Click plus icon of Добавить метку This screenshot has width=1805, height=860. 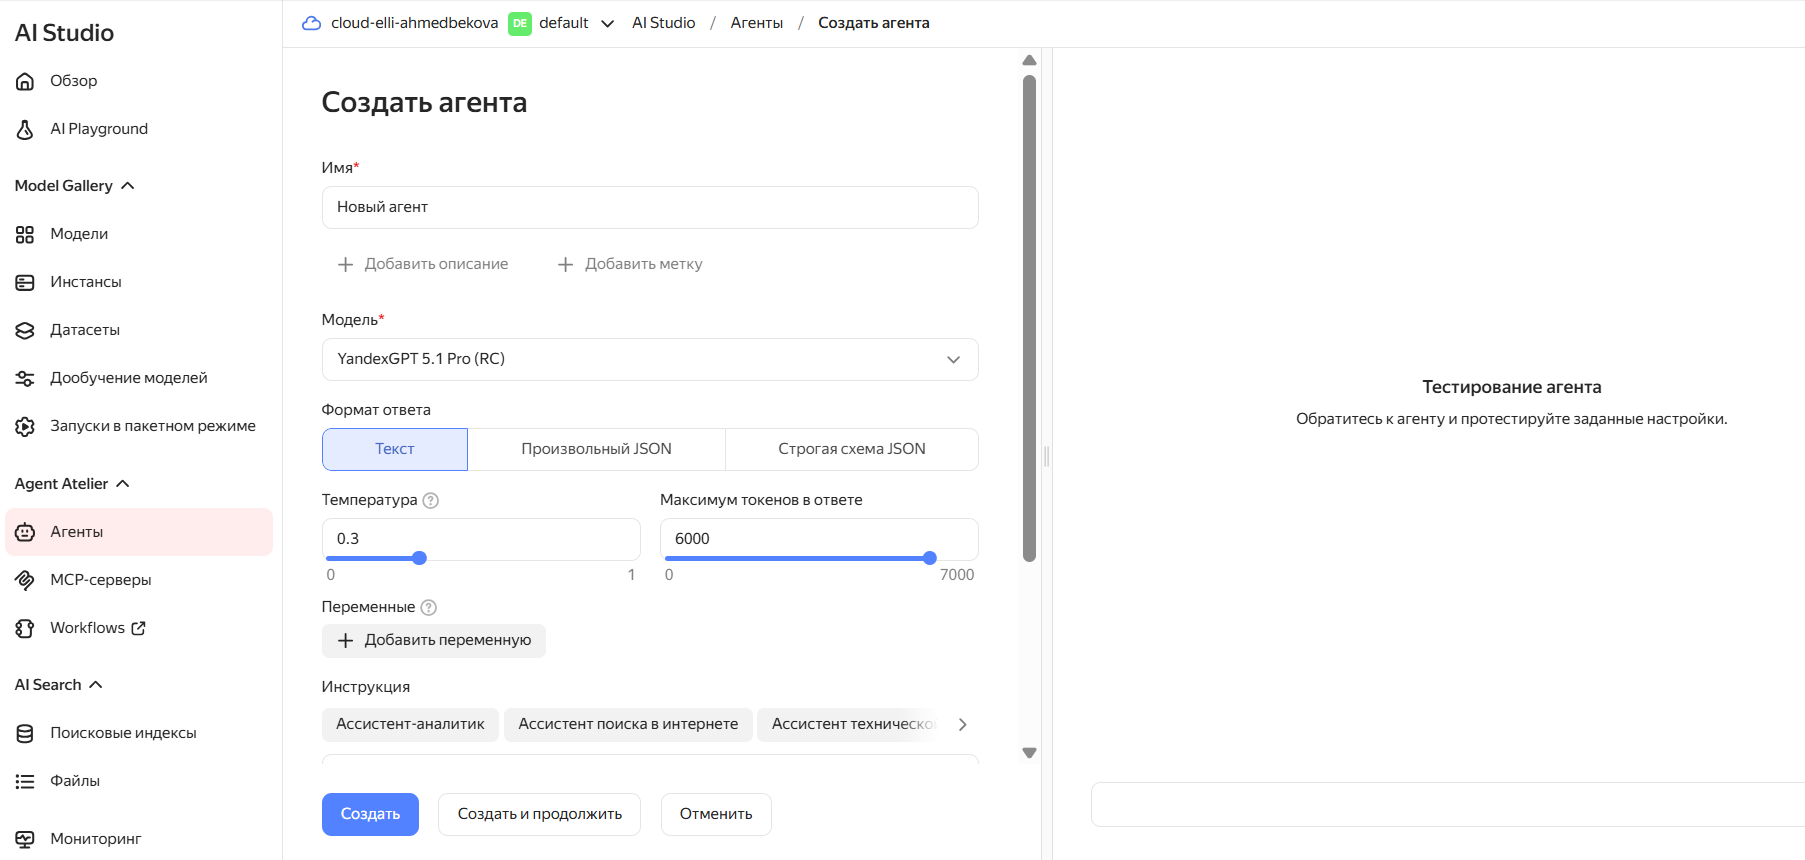tap(565, 264)
